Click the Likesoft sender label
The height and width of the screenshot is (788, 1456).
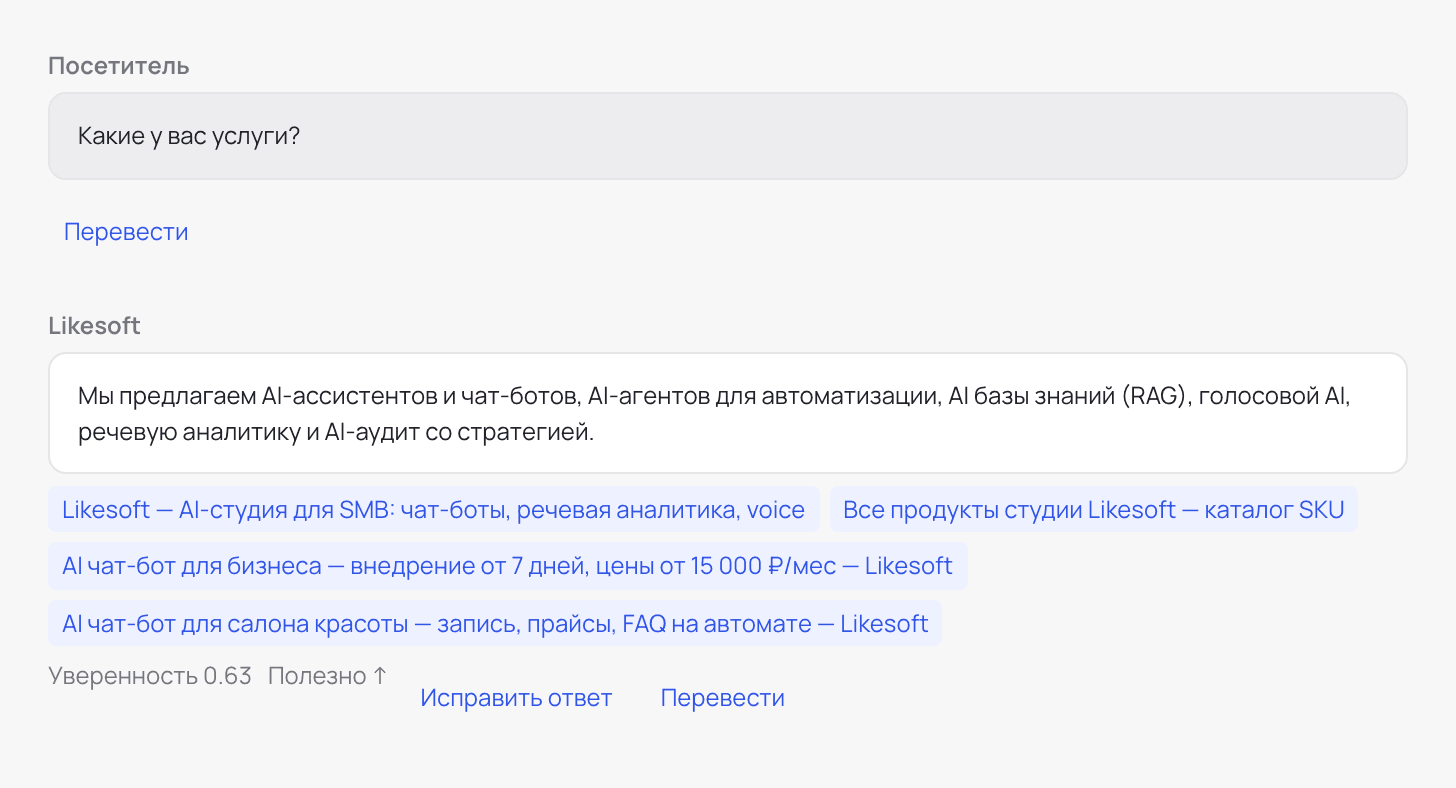click(95, 325)
